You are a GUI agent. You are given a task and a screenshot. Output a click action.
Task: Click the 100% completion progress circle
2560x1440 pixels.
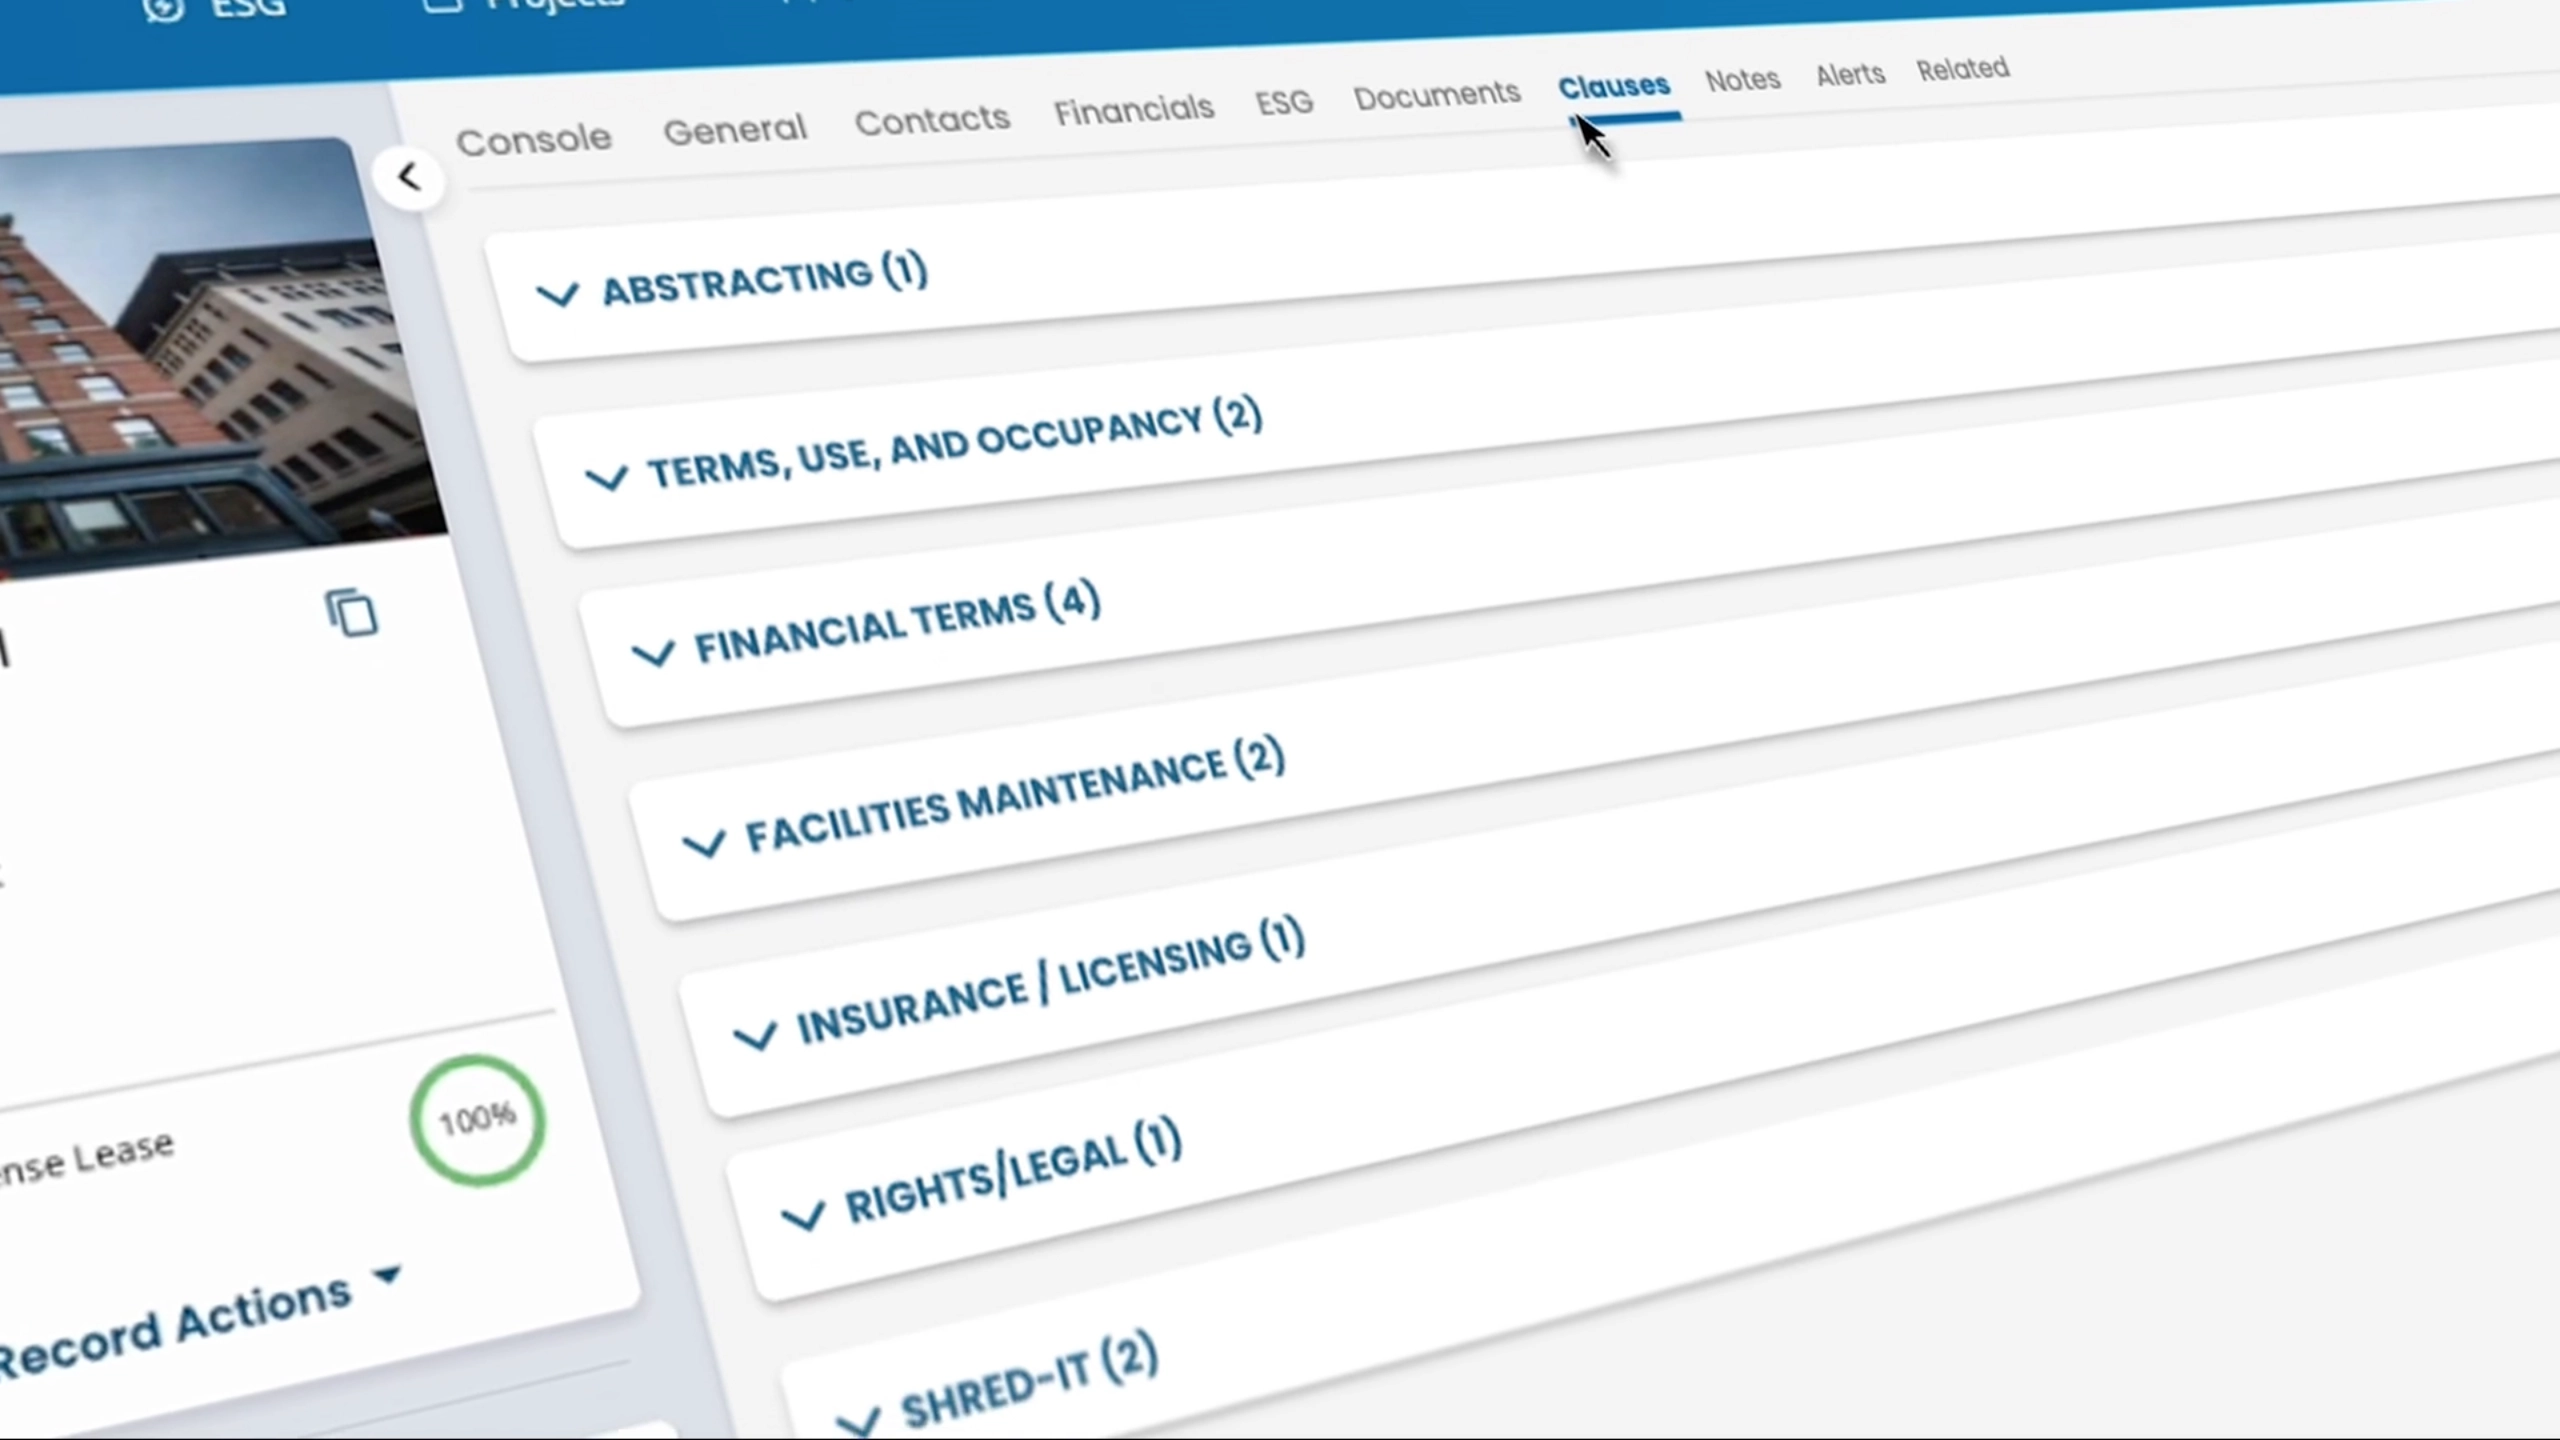pyautogui.click(x=478, y=1120)
